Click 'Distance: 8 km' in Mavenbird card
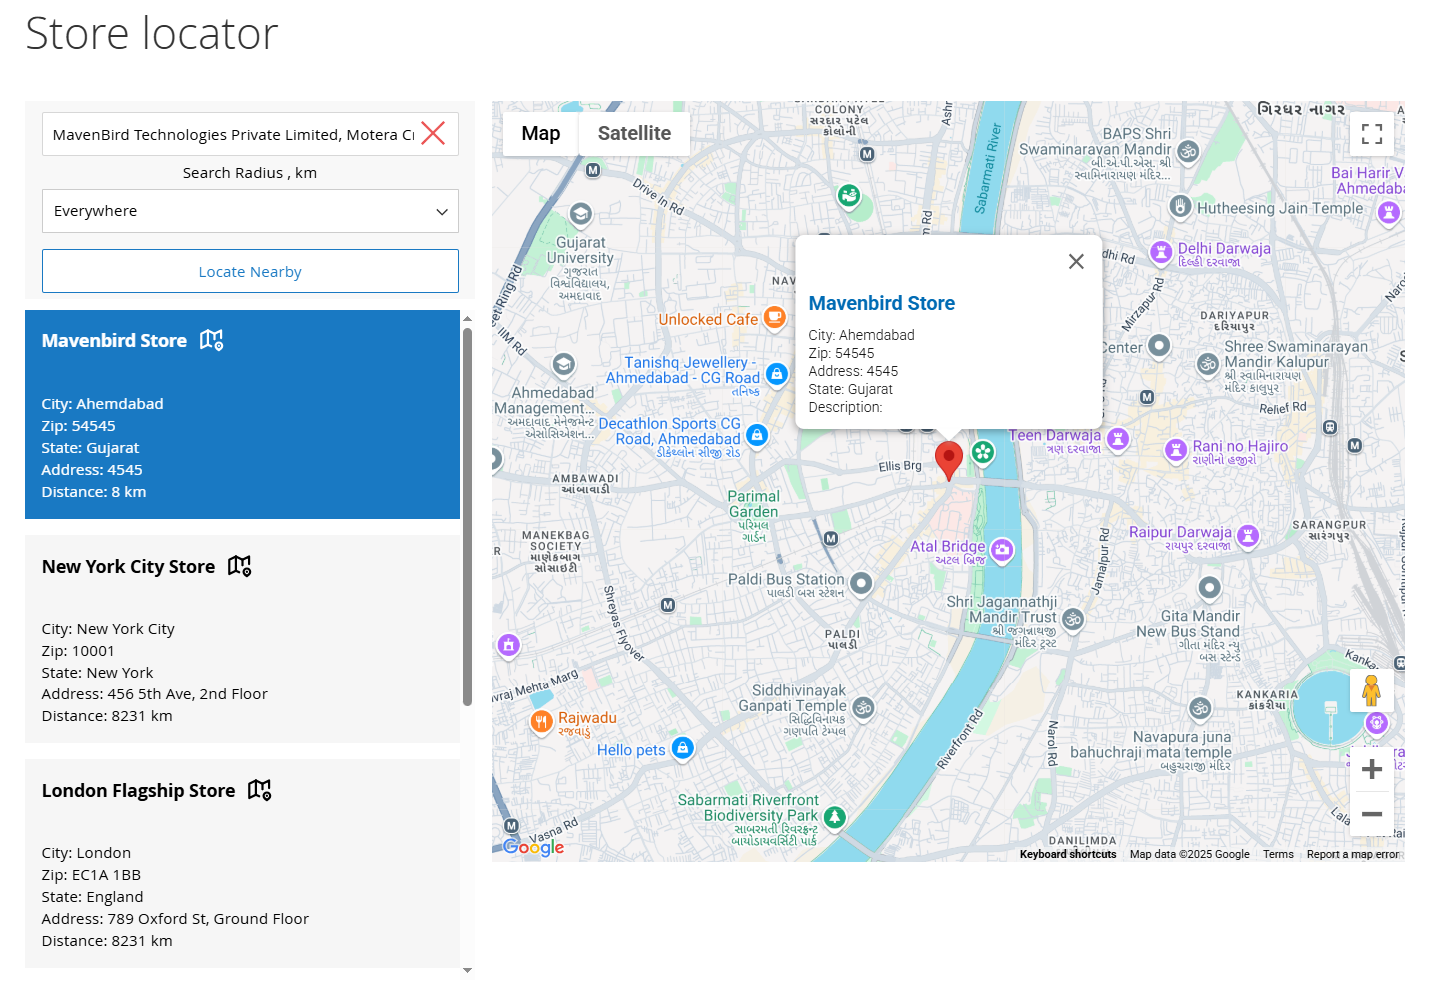The image size is (1447, 982). (x=94, y=492)
